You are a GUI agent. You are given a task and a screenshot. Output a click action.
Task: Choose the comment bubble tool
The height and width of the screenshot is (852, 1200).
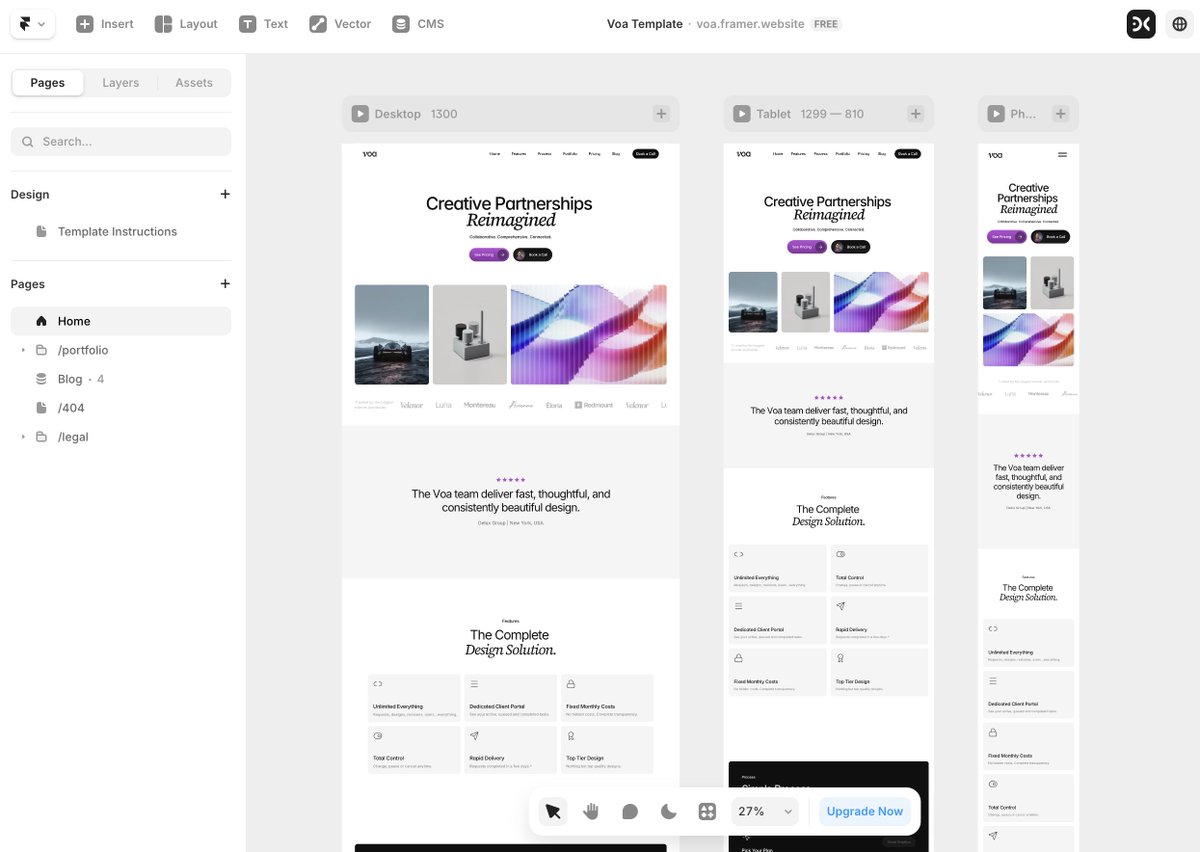(630, 811)
